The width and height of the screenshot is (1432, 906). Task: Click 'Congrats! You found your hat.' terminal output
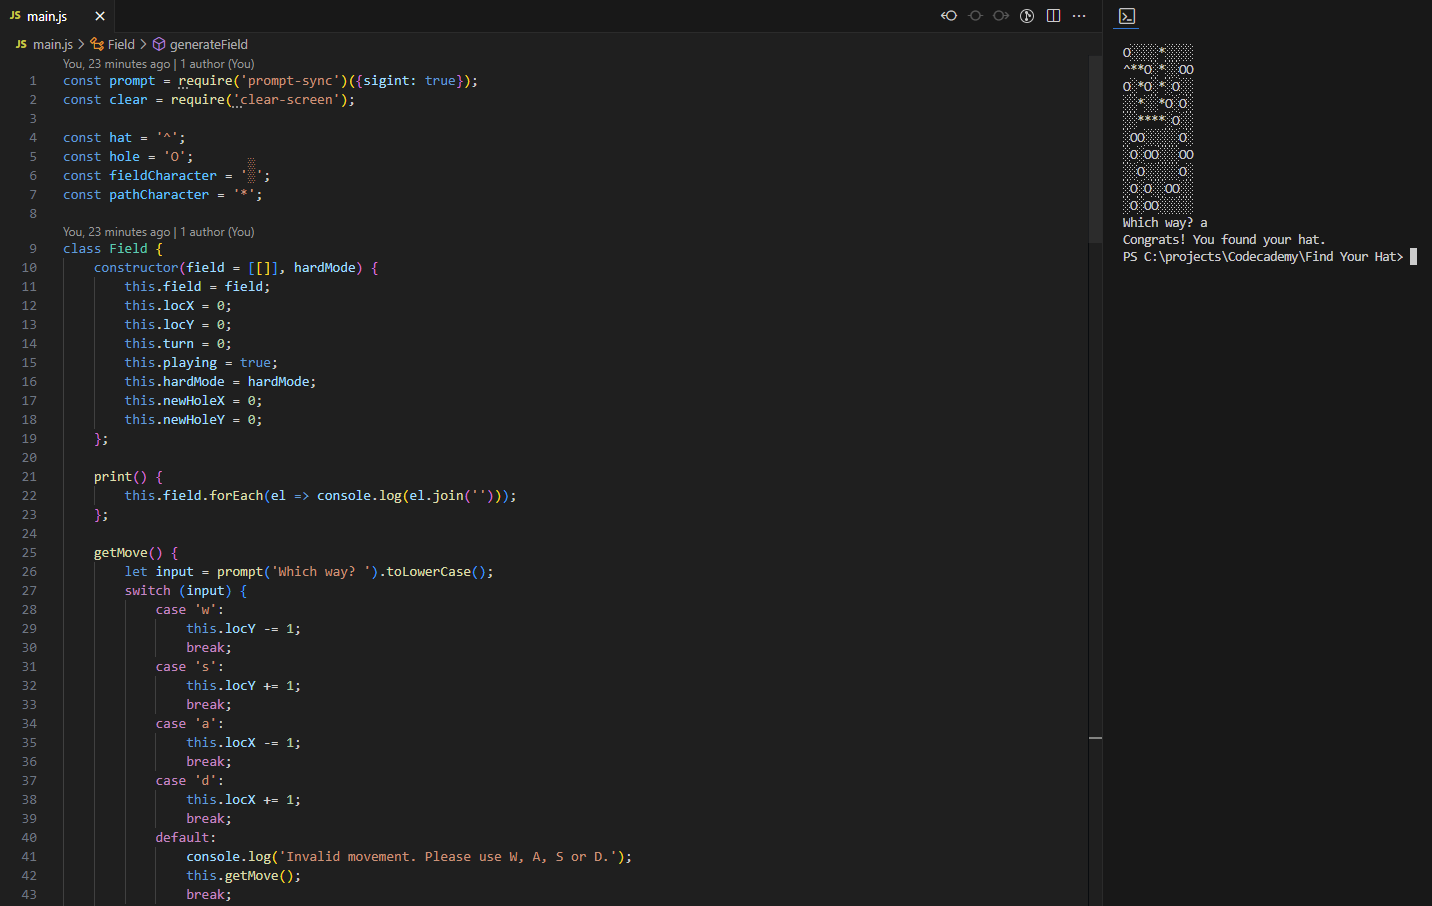(x=1224, y=240)
